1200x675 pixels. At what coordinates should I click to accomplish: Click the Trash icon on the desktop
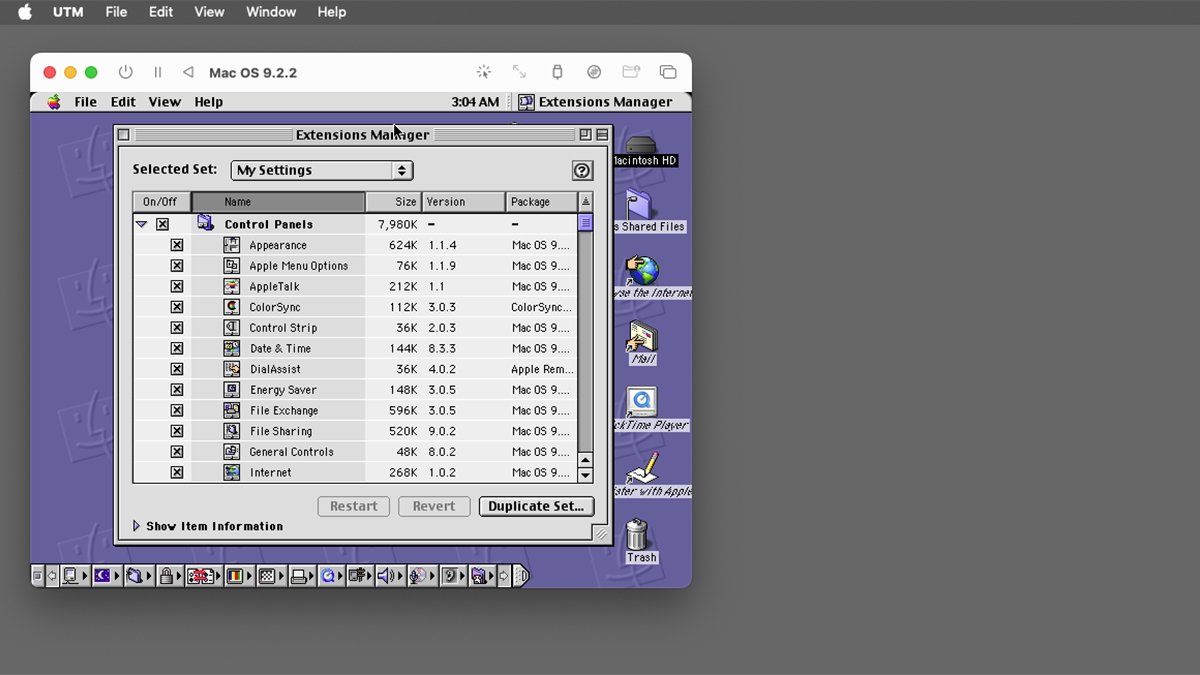pyautogui.click(x=637, y=534)
